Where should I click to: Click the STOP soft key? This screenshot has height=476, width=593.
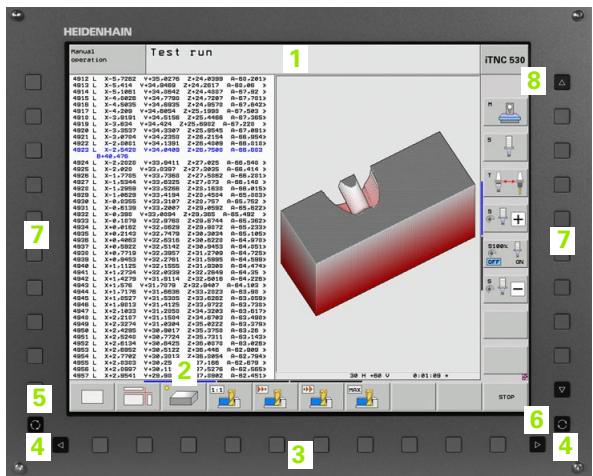[506, 397]
